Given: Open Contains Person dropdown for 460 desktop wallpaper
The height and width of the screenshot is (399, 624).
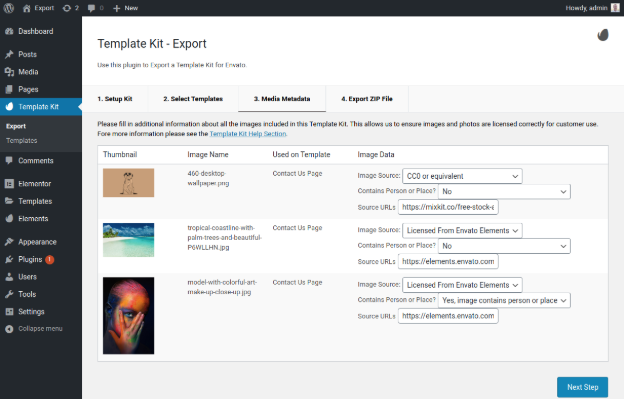Looking at the screenshot, I should point(504,191).
